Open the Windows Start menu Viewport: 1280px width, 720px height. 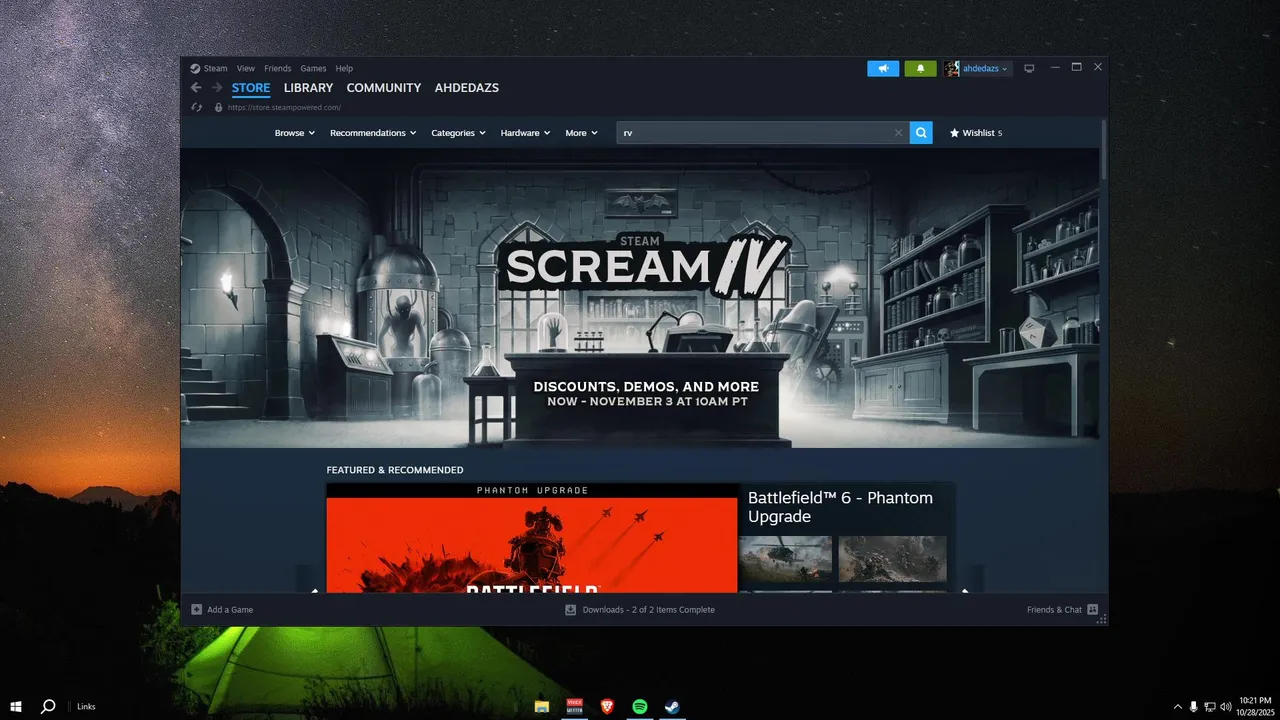point(16,706)
